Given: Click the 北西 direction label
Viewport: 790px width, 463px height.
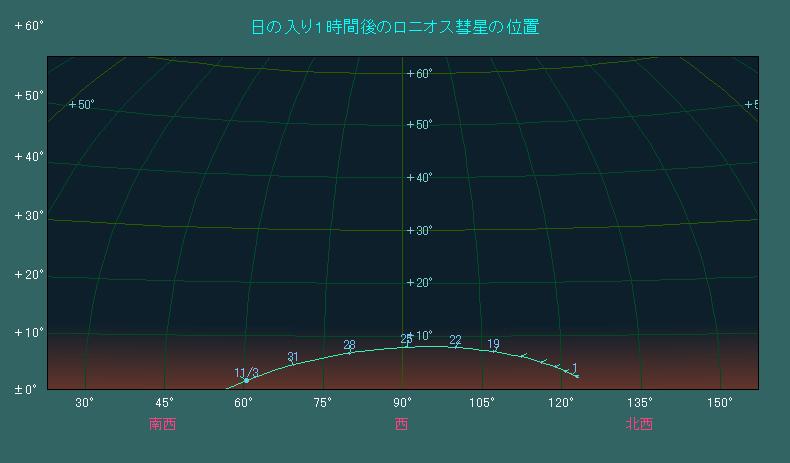Looking at the screenshot, I should click(639, 424).
